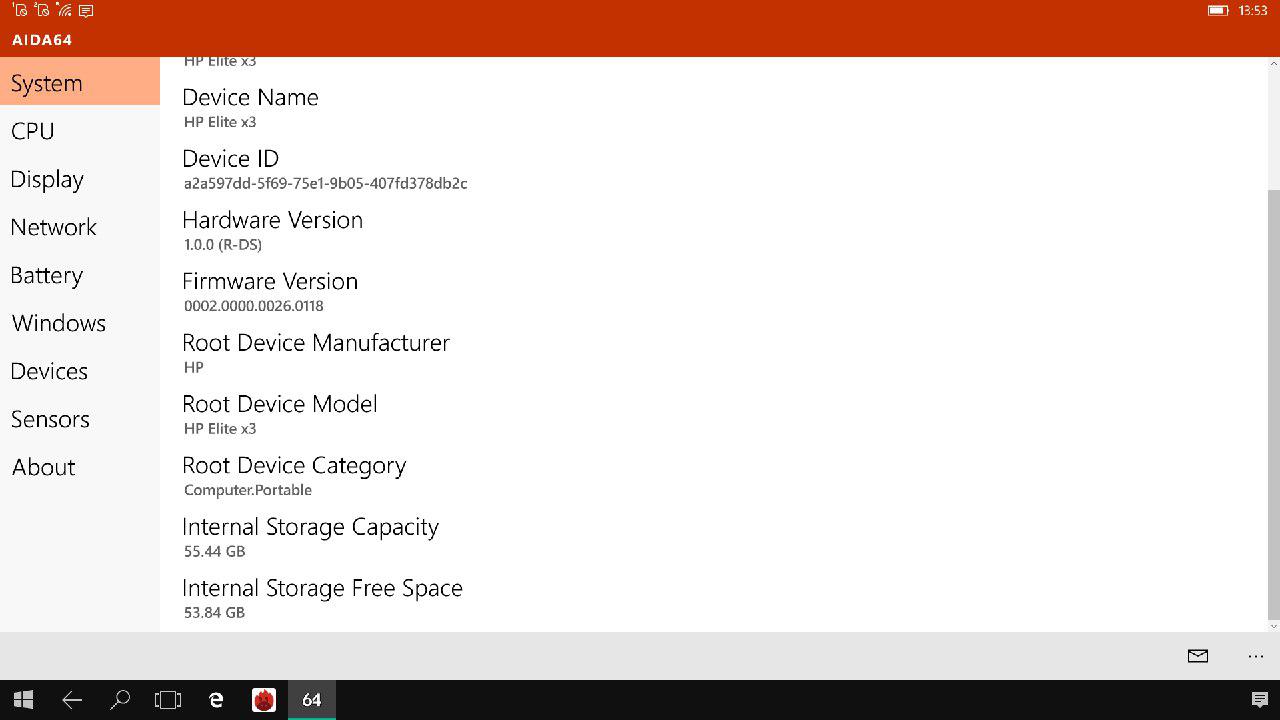Click the 55.44 GB storage capacity value
This screenshot has width=1280, height=720.
(214, 551)
